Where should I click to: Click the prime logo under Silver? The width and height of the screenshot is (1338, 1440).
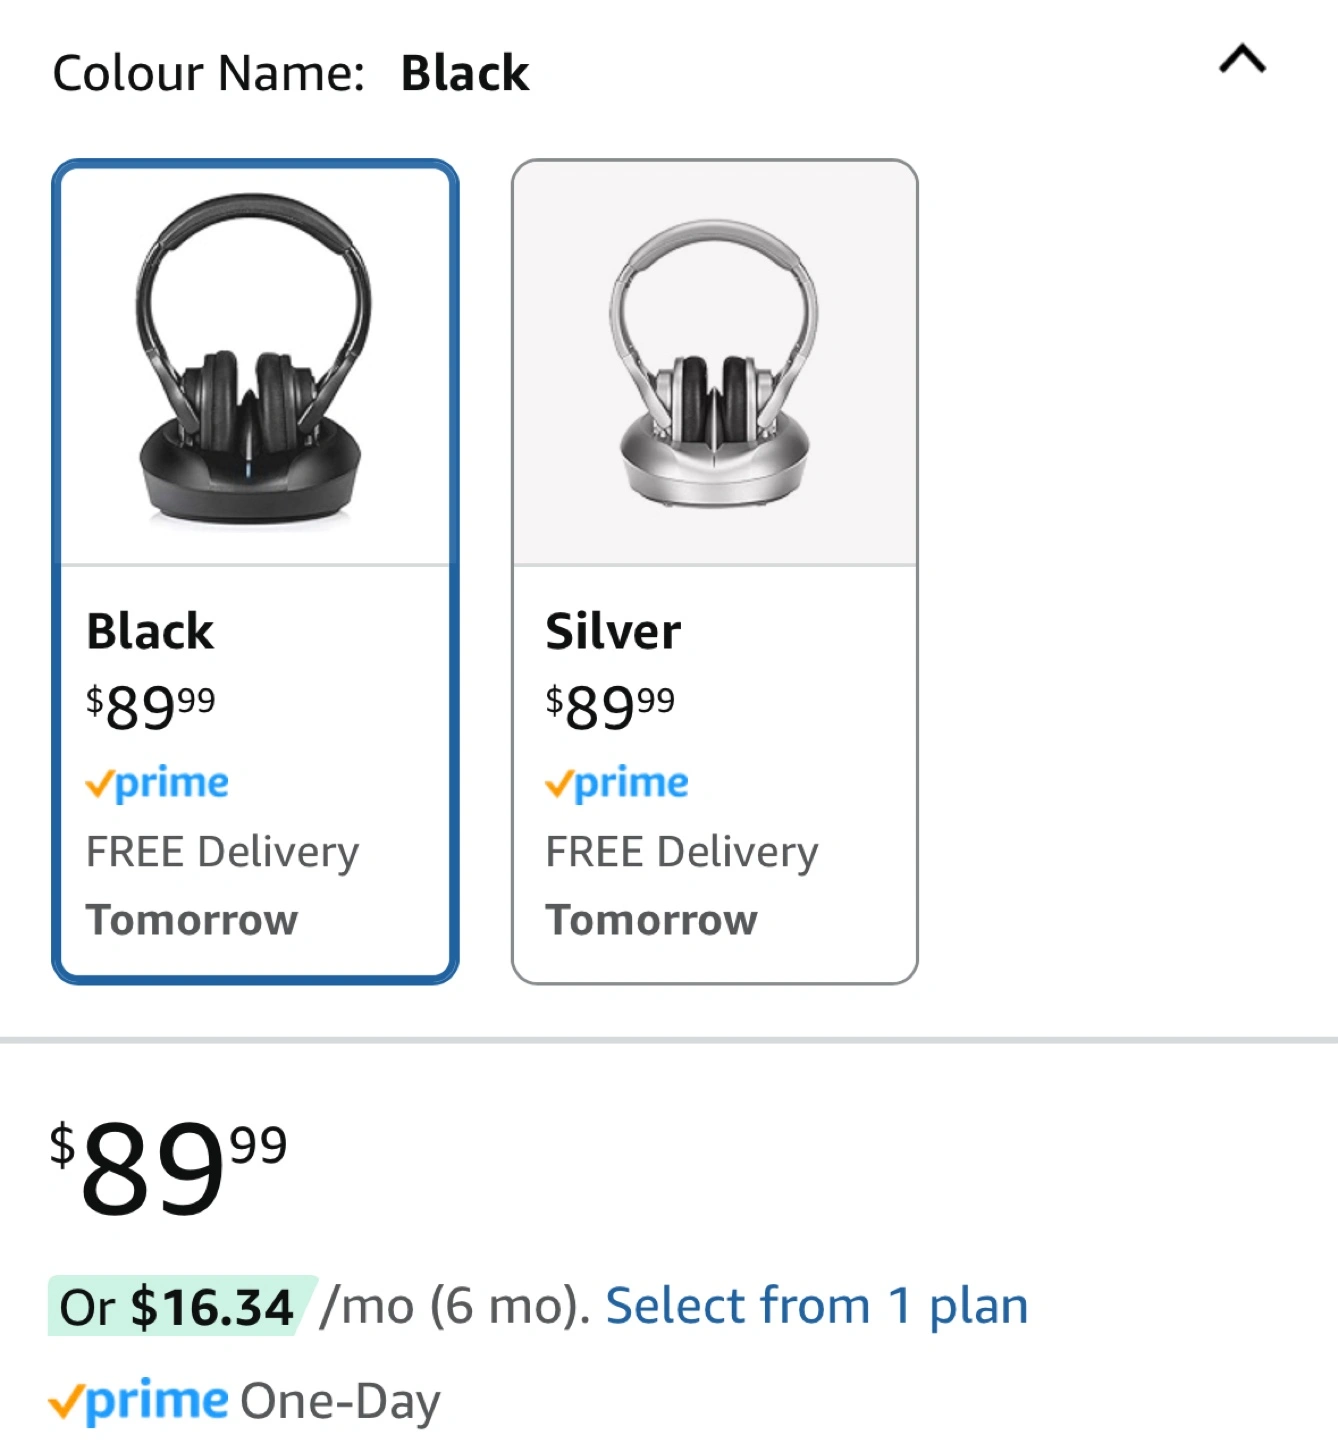click(x=617, y=783)
